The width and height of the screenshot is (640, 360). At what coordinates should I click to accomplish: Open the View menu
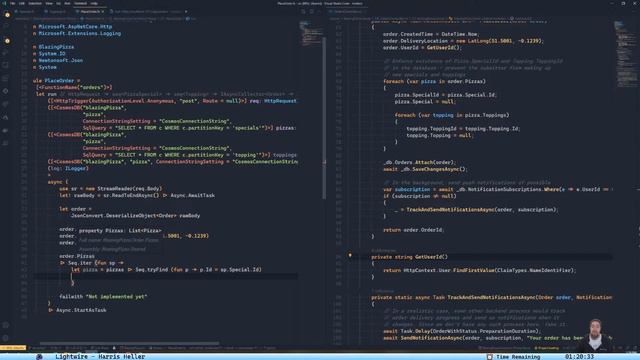pyautogui.click(x=49, y=3)
